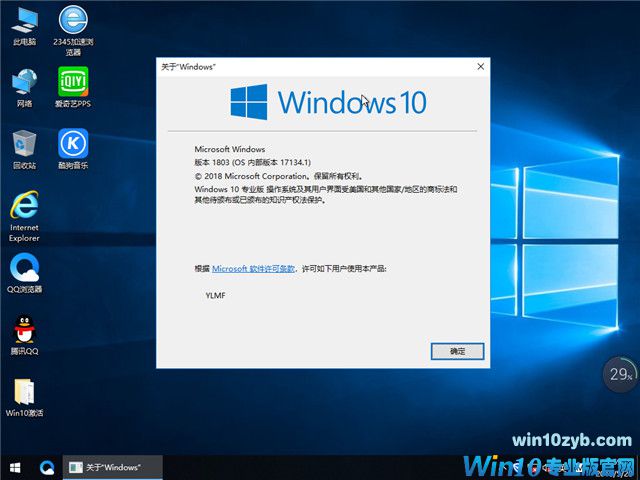Open the Windows Start menu button
Viewport: 640px width, 480px height.
tap(15, 467)
